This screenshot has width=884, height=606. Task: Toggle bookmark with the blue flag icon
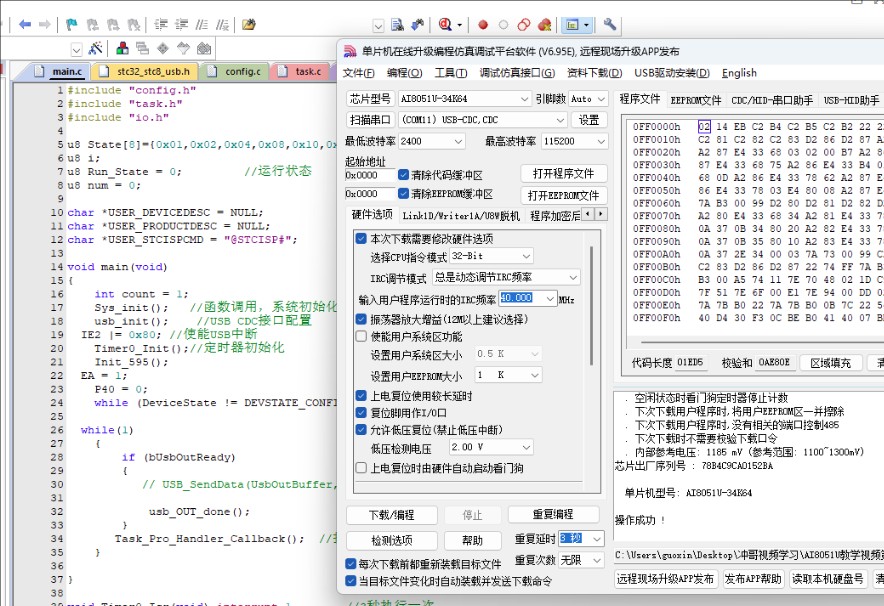[72, 24]
